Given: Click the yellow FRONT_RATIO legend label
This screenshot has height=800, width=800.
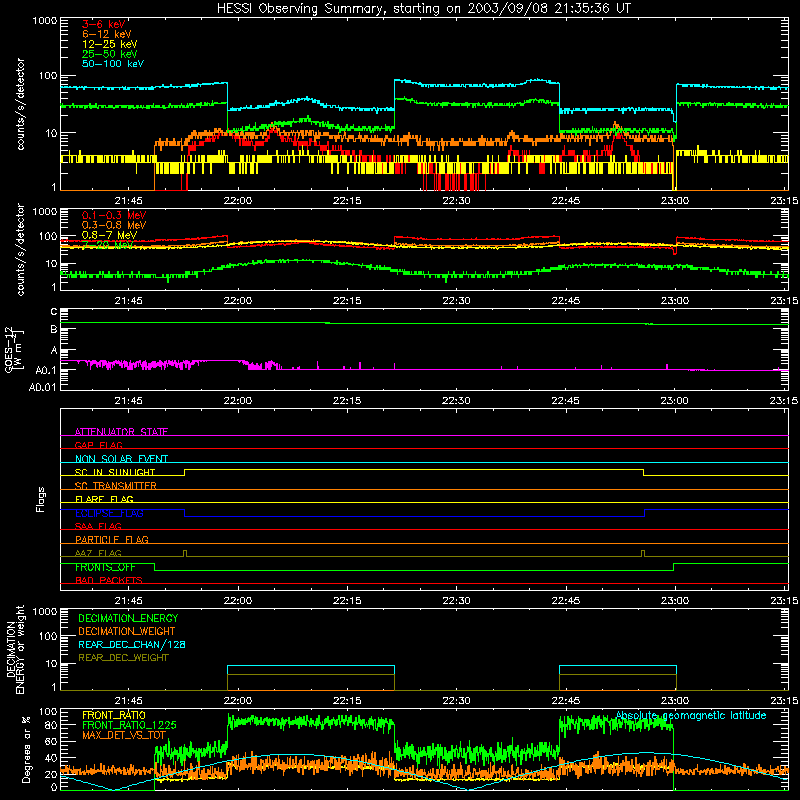Looking at the screenshot, I should pyautogui.click(x=114, y=715).
